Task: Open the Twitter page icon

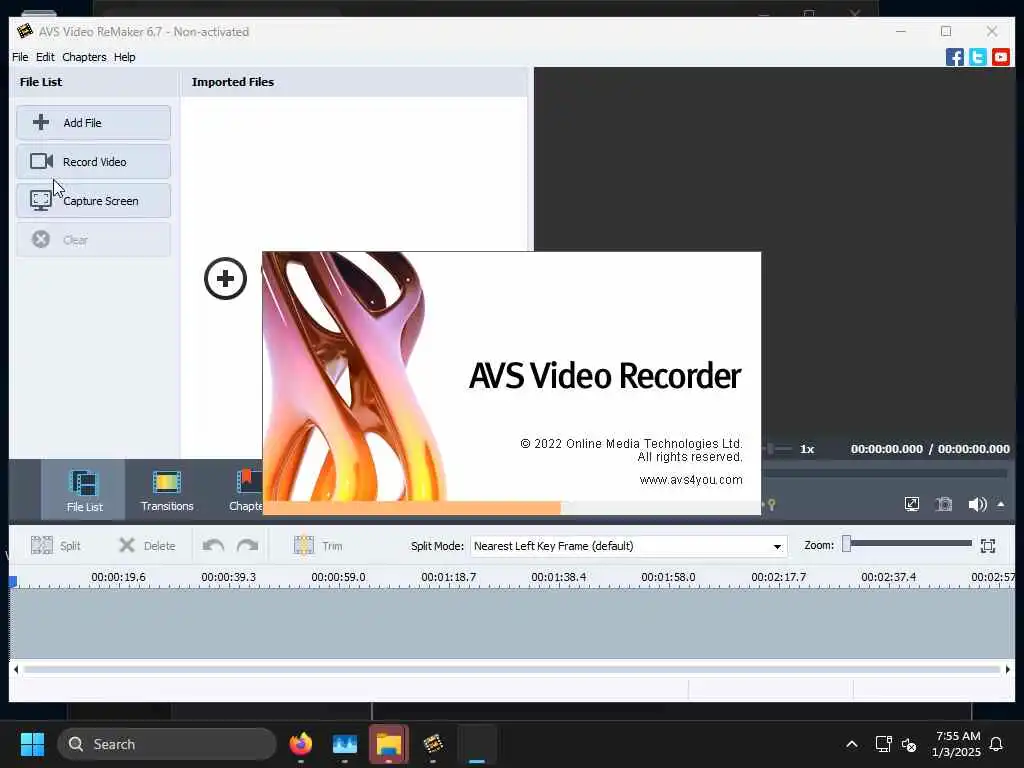Action: (978, 57)
